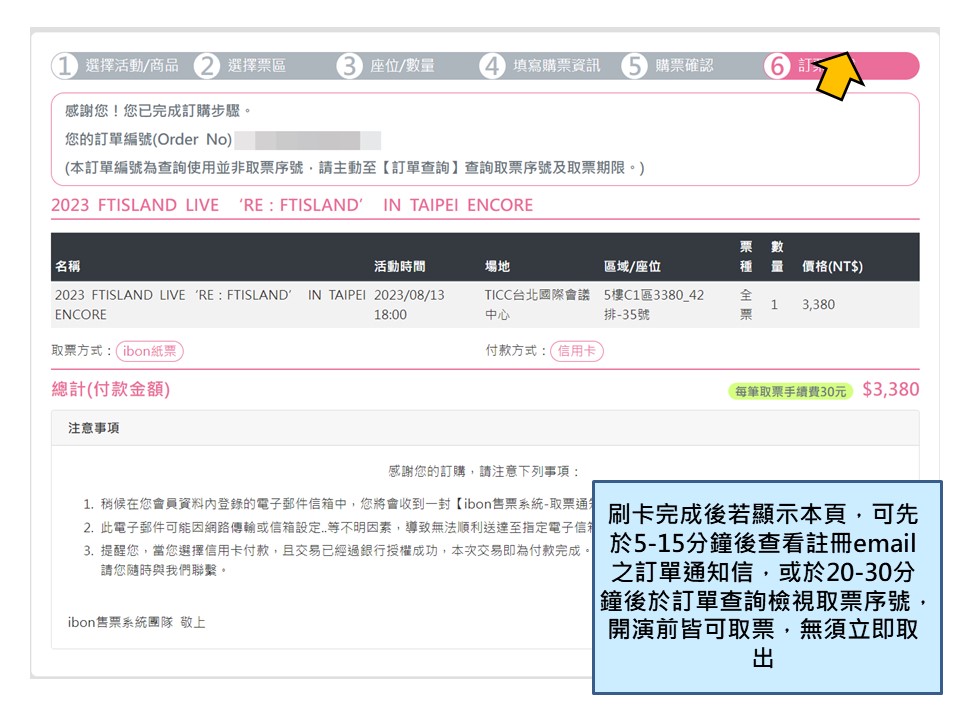Click the ibon紙票 pickup method tag

click(149, 351)
